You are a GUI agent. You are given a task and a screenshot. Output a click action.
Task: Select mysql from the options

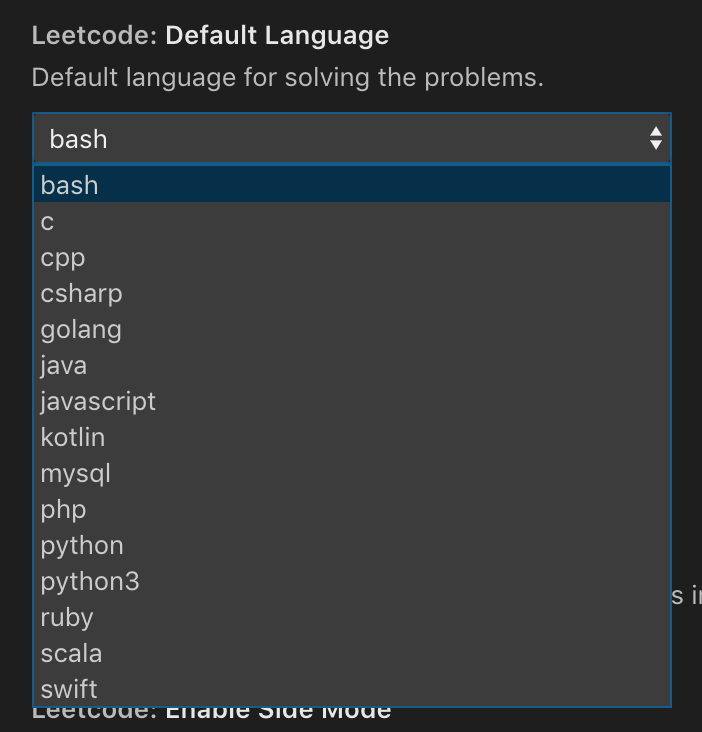[x=352, y=472]
